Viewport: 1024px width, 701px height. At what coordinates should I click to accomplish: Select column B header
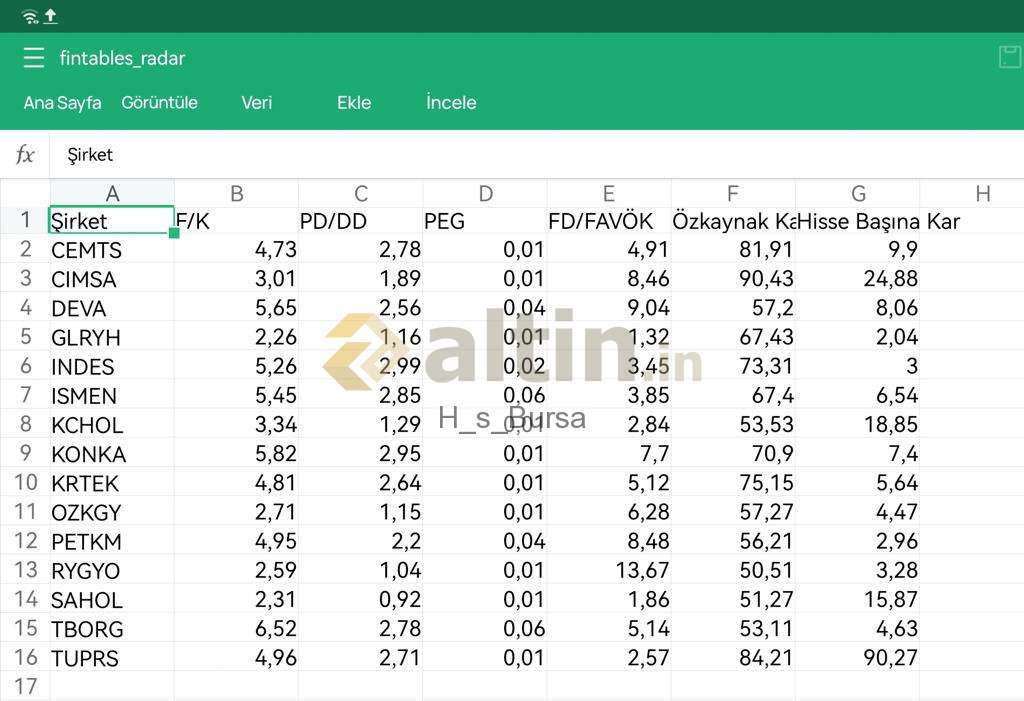236,193
